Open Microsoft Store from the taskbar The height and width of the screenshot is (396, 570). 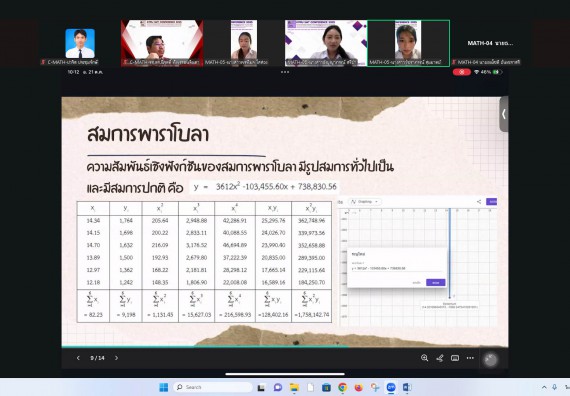[326, 388]
